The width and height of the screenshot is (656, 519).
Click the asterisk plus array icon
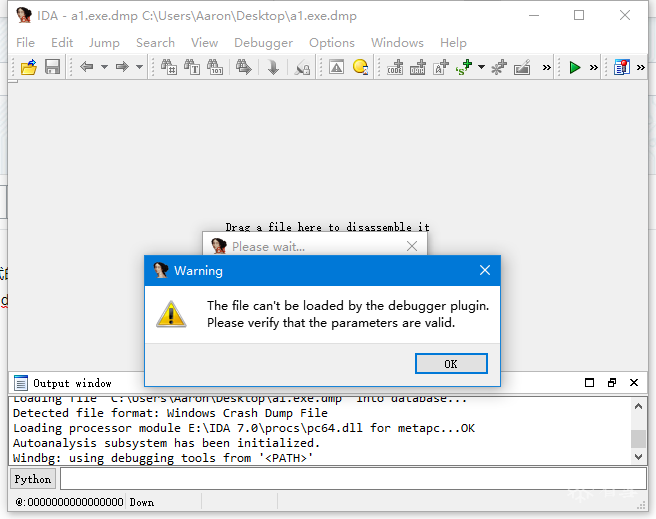[499, 67]
